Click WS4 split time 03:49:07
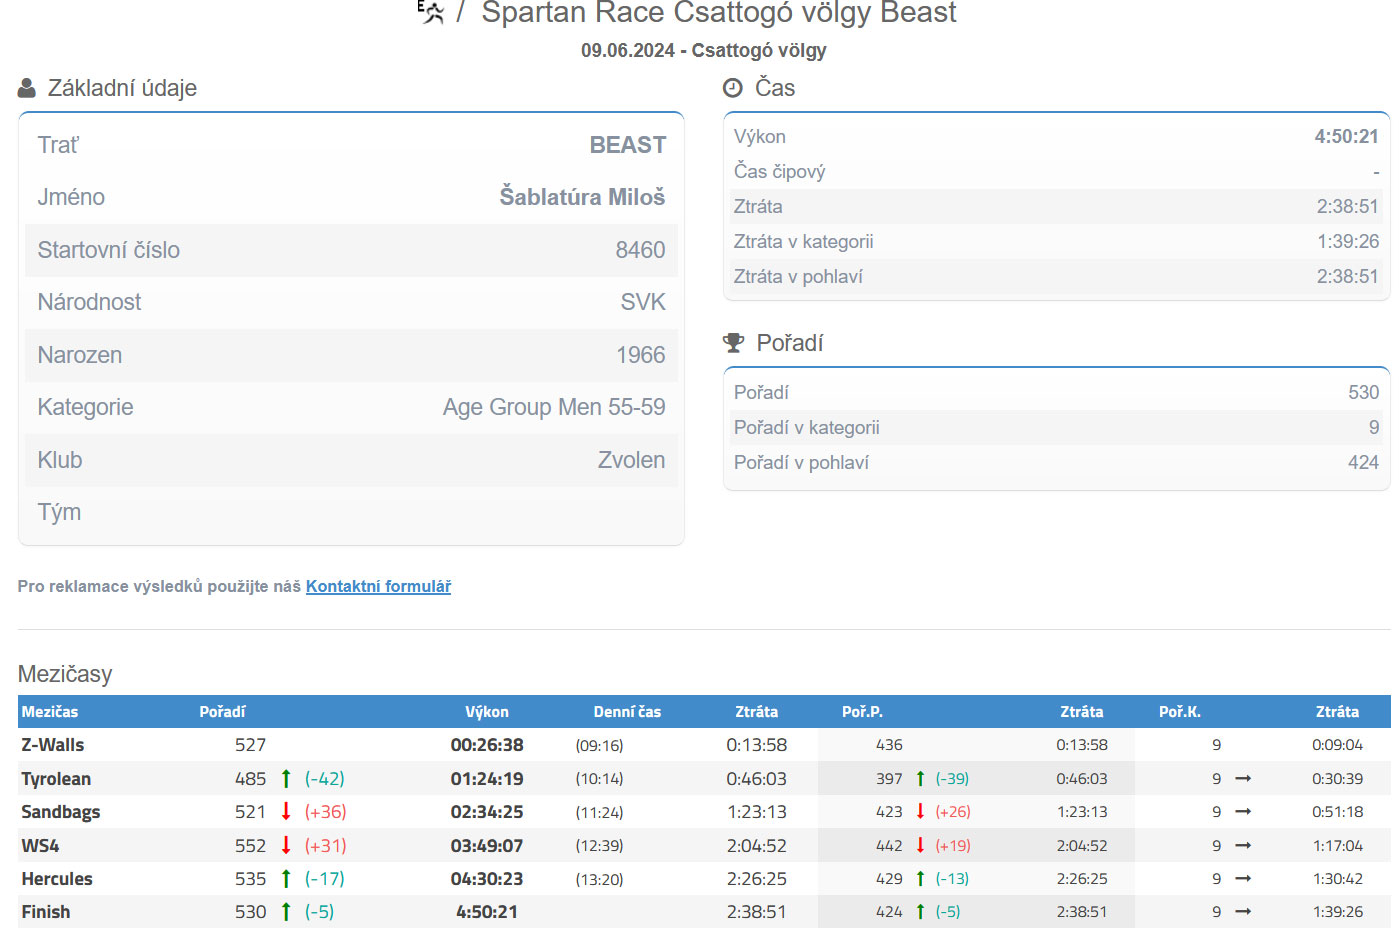 click(487, 846)
